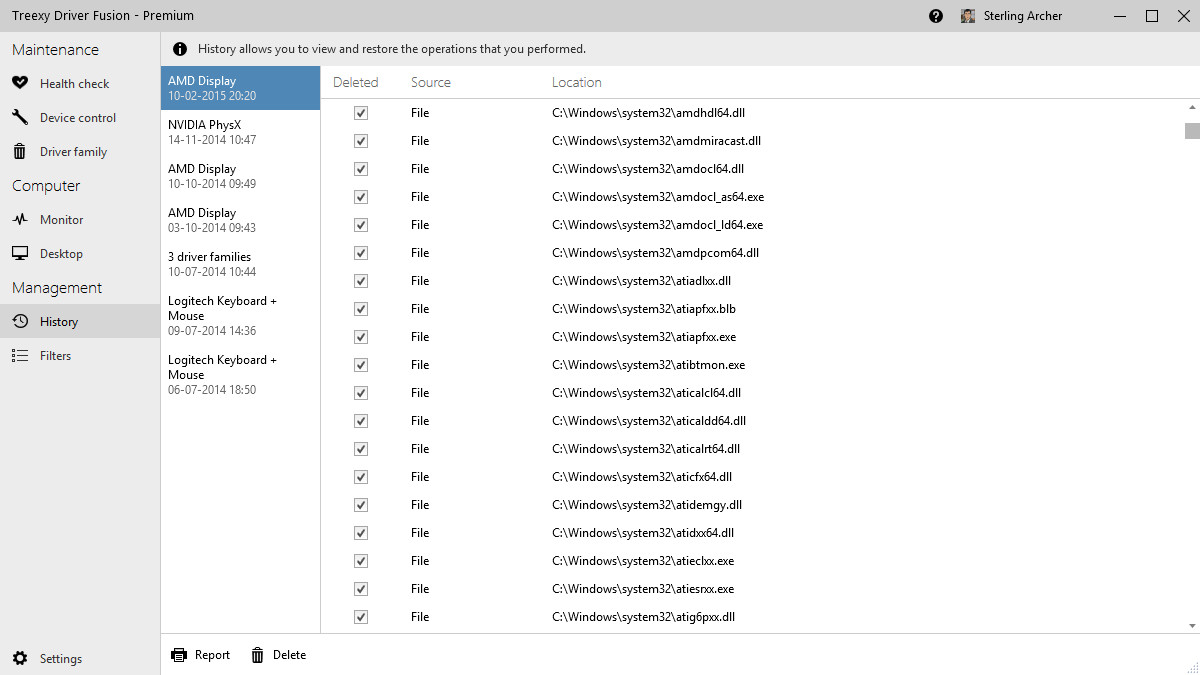Click the History clock icon
Screen dimensions: 1200x675
coord(20,322)
